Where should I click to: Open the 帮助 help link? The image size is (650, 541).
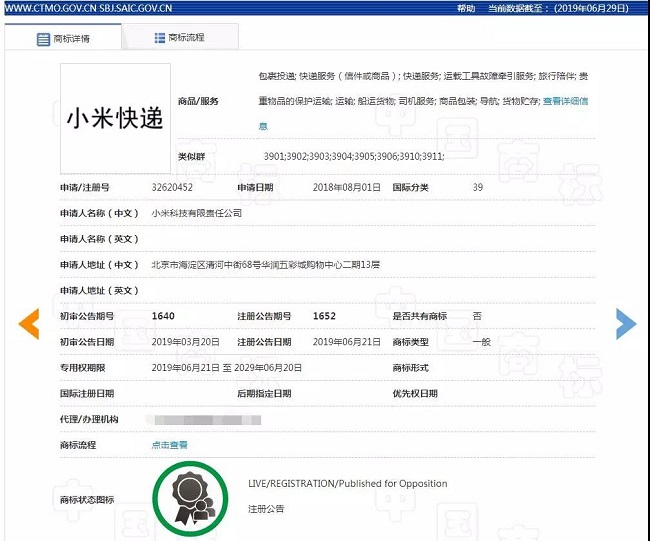pos(466,8)
